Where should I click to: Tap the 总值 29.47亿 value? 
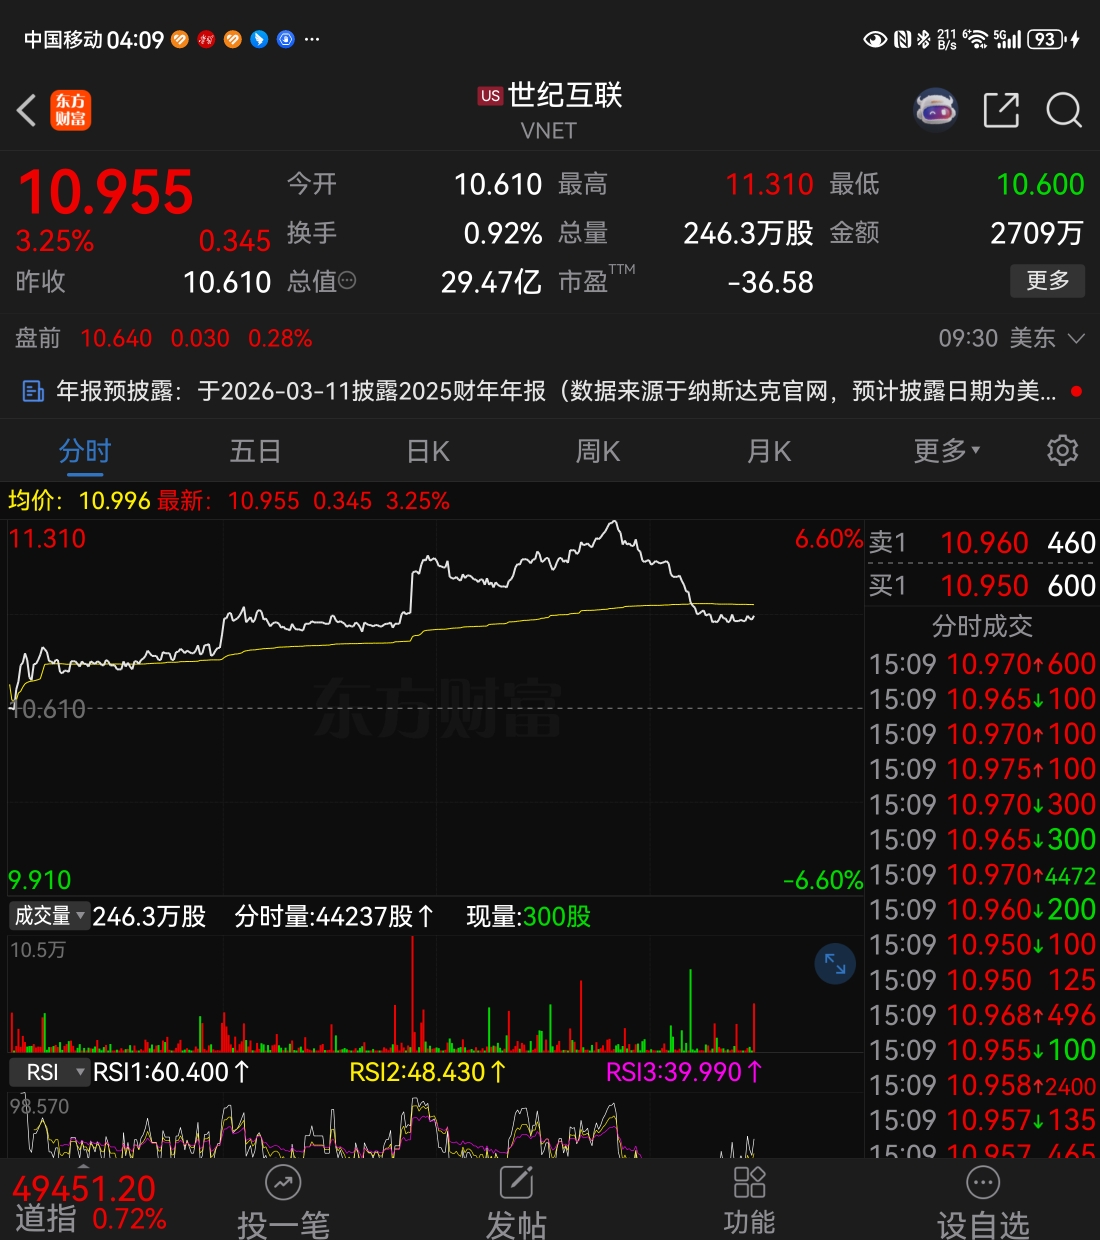[491, 283]
